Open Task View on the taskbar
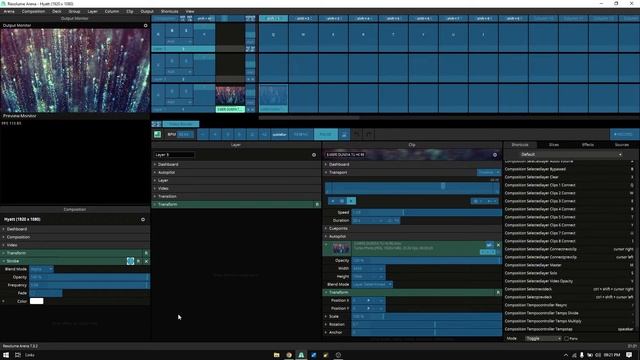640x360 pixels. point(18,355)
